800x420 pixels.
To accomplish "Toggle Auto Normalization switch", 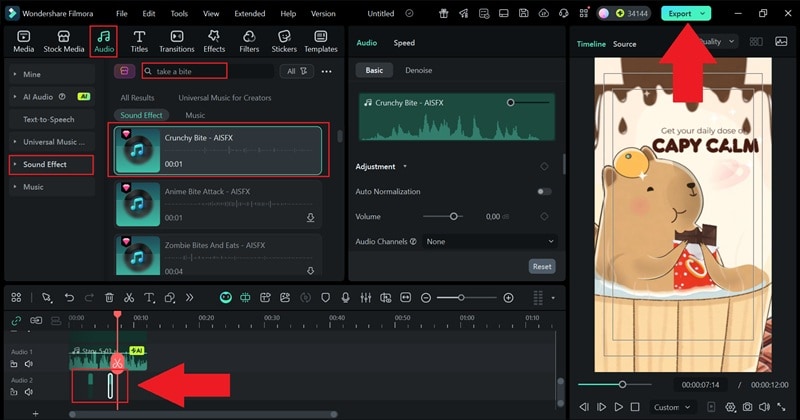I will click(x=544, y=191).
